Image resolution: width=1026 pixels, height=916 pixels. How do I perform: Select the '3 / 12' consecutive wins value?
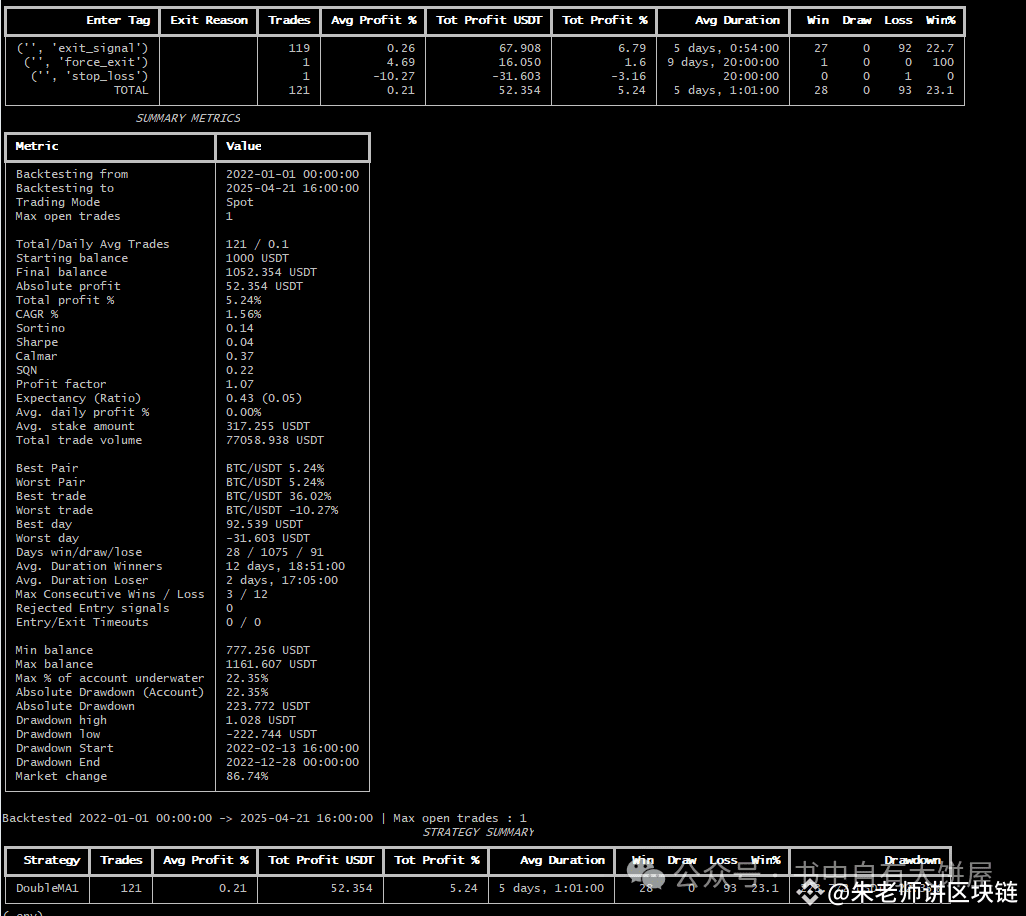[x=247, y=595]
